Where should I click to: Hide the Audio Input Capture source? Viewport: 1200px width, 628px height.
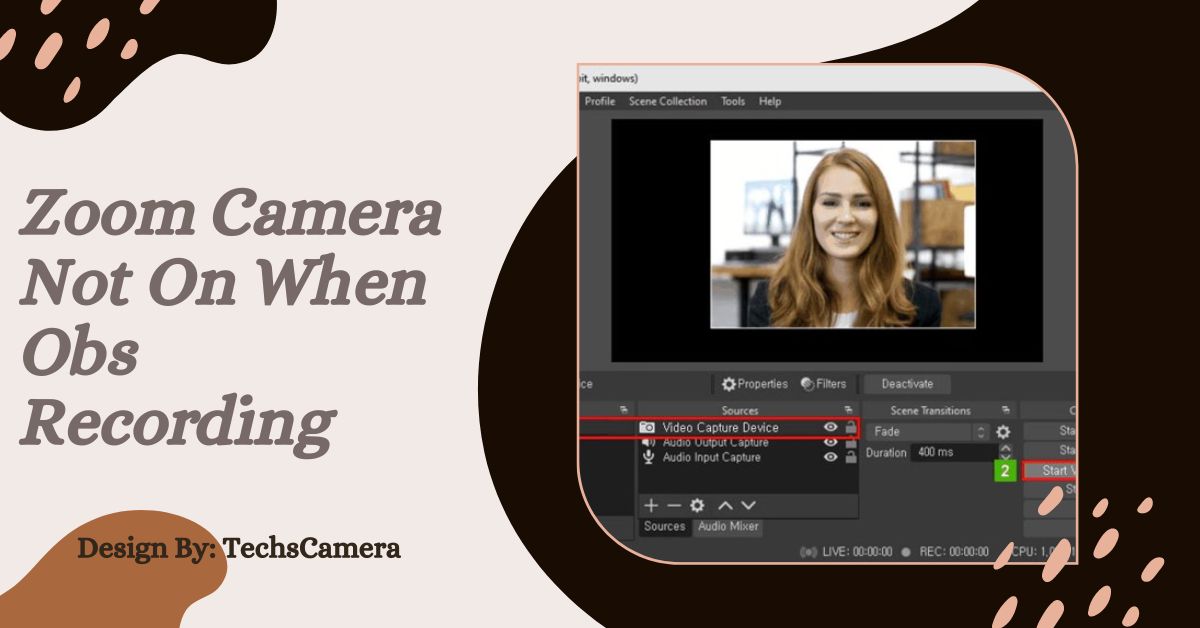tap(830, 457)
